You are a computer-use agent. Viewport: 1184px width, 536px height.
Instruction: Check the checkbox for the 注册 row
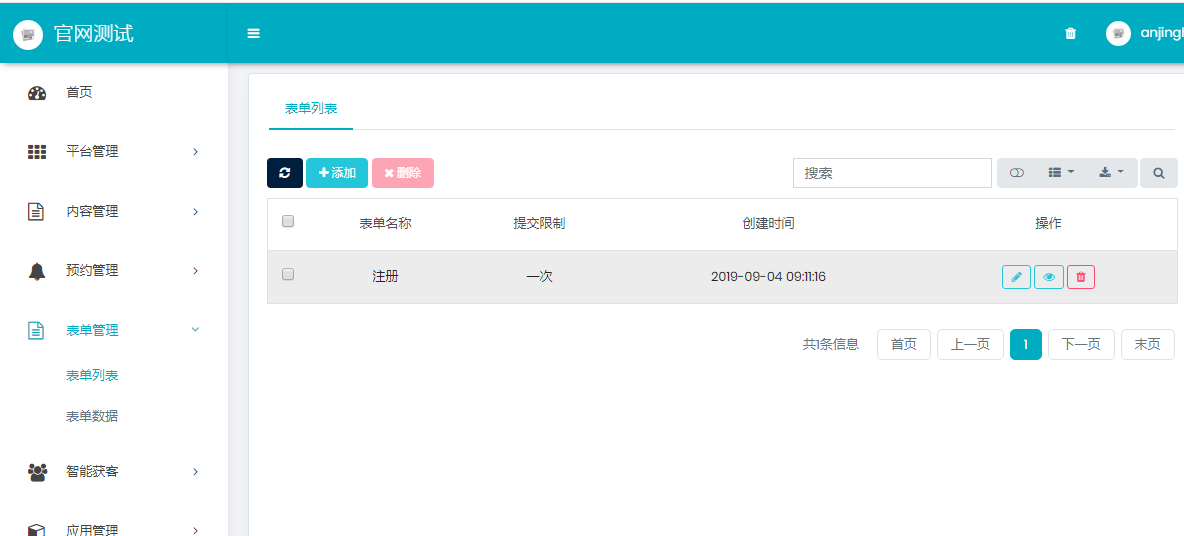point(288,274)
